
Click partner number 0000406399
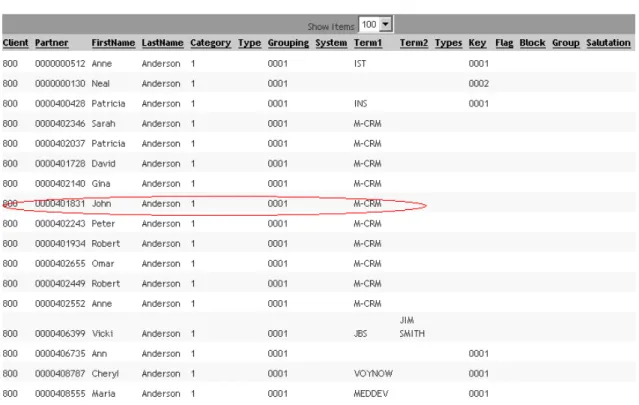coord(60,333)
